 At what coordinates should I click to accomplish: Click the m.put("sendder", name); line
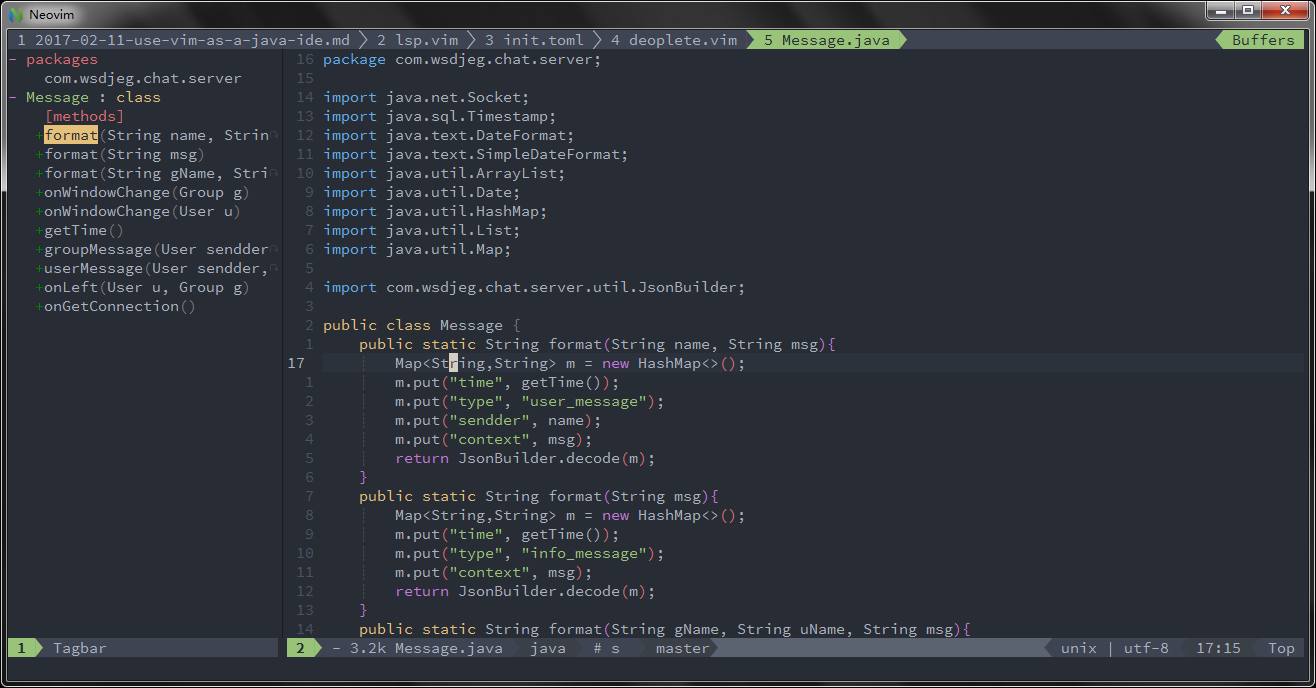498,420
